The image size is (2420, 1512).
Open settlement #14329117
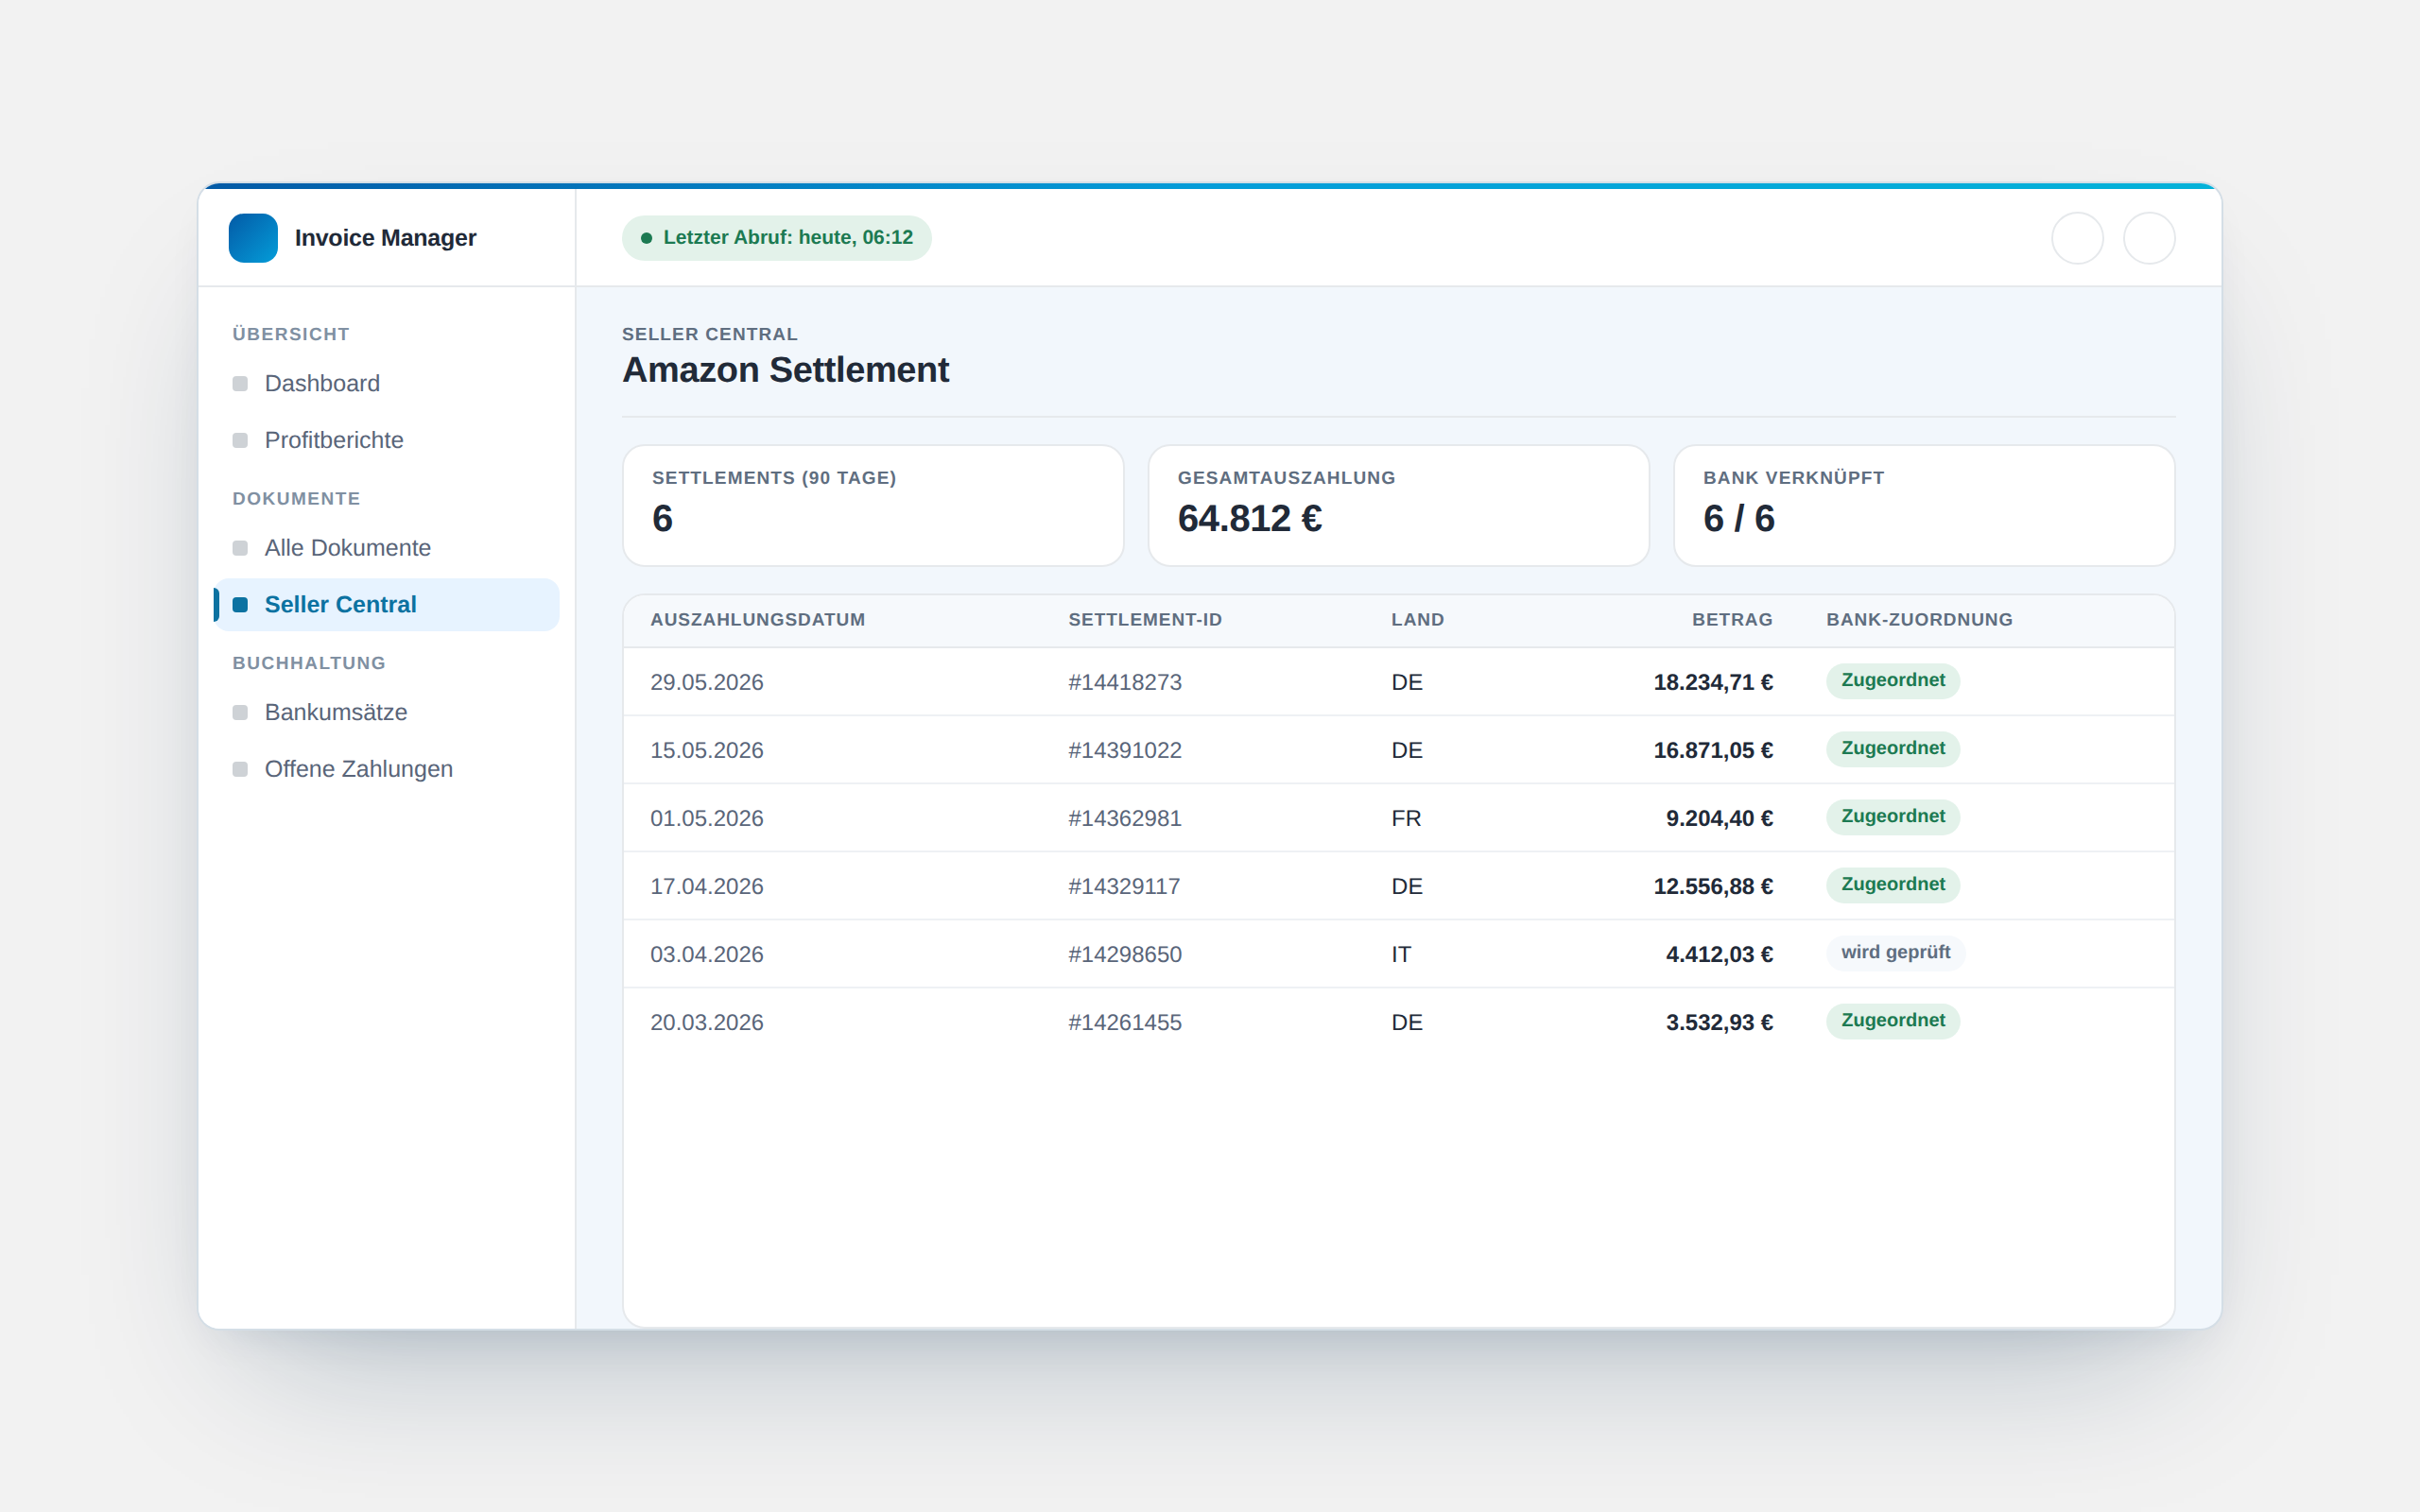pos(1124,886)
